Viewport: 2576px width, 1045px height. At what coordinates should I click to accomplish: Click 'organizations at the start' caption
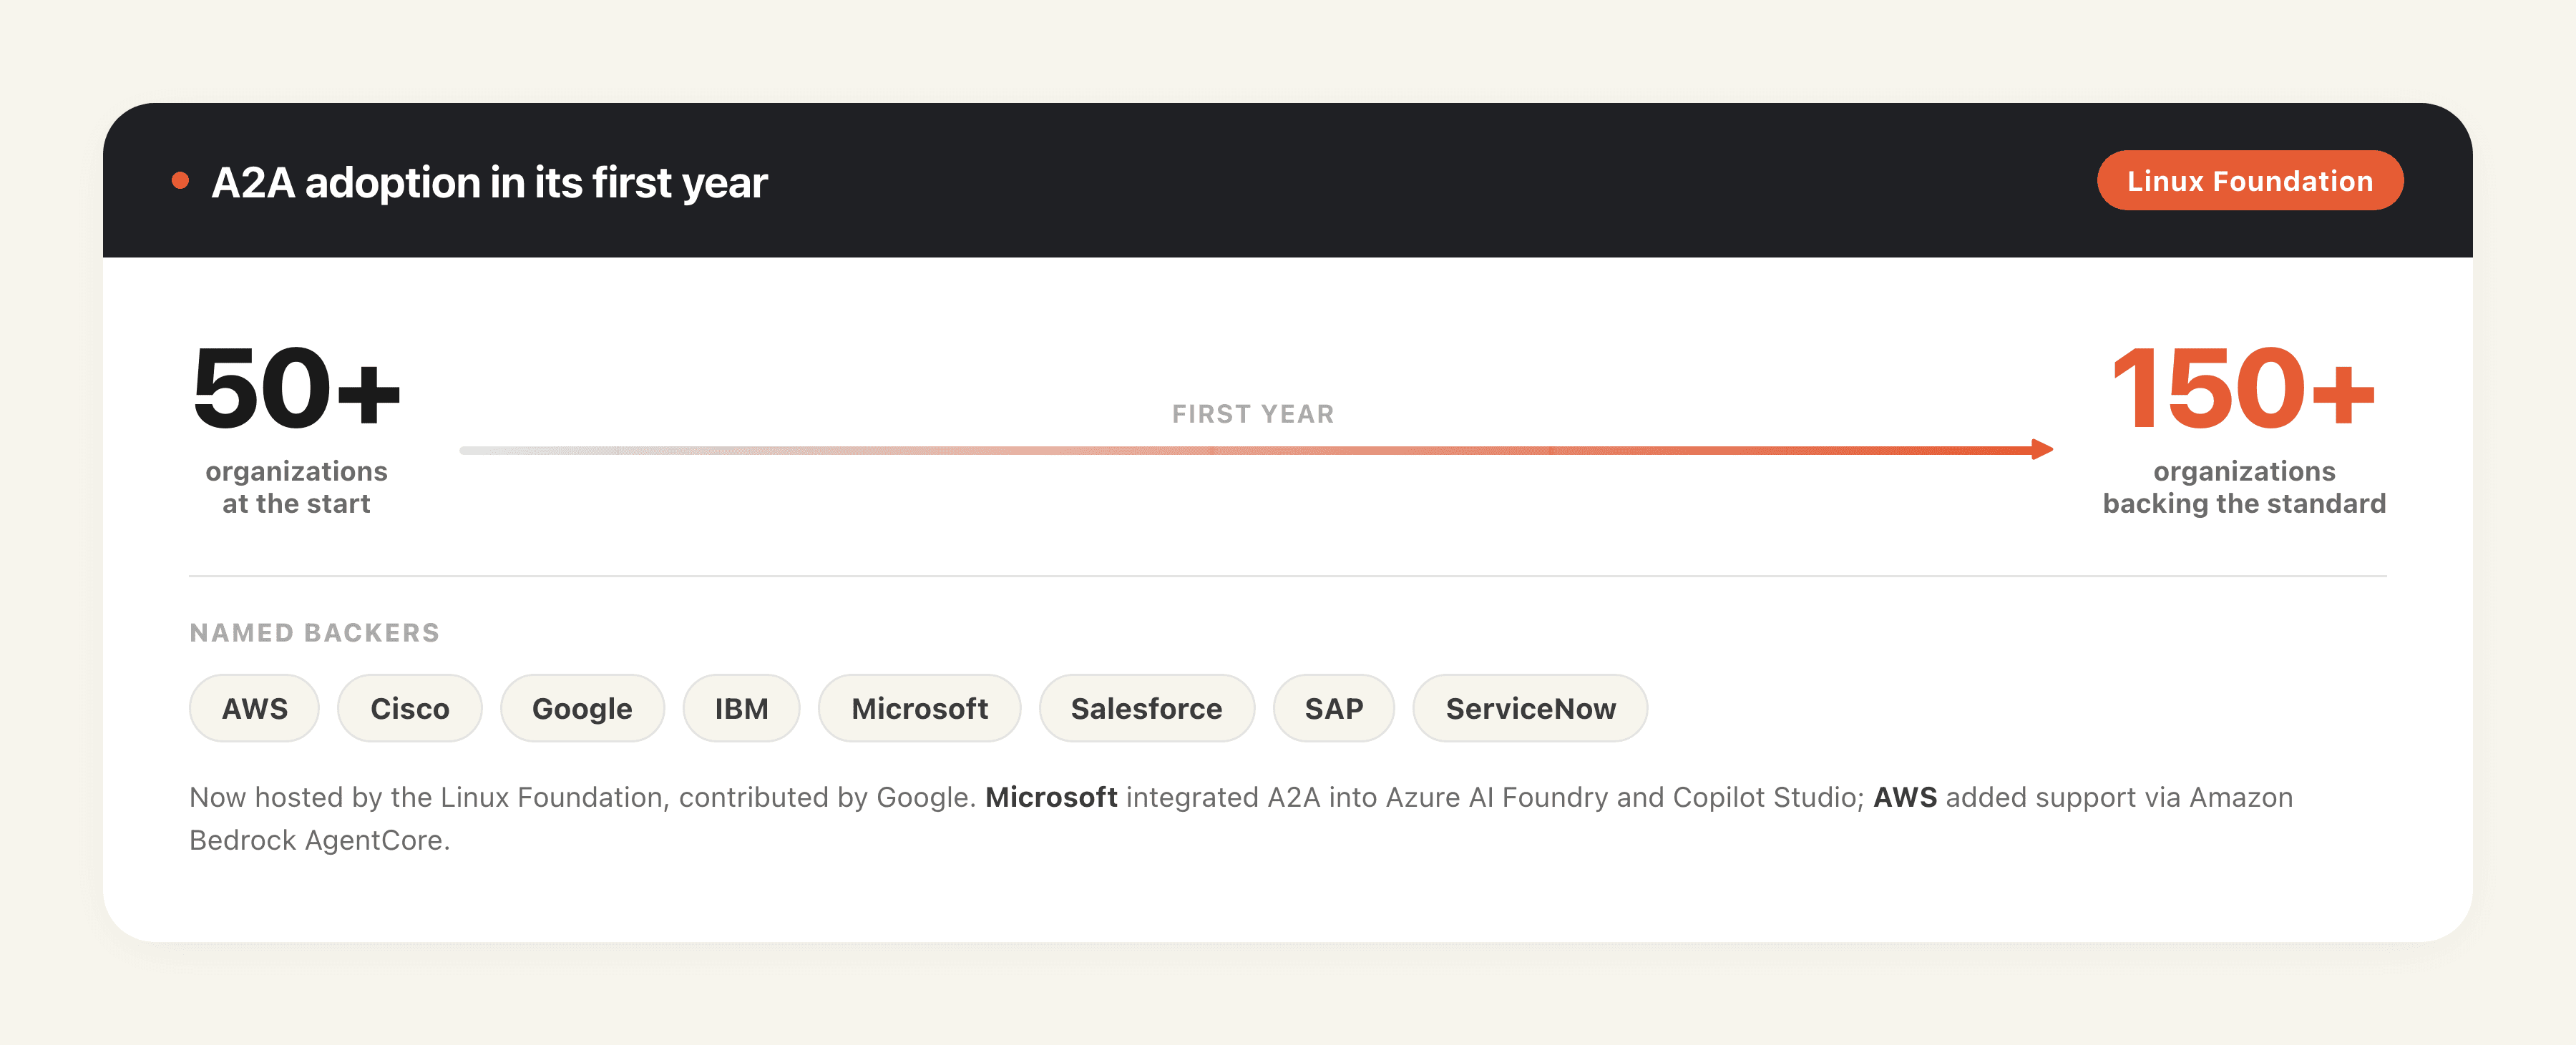coord(296,487)
